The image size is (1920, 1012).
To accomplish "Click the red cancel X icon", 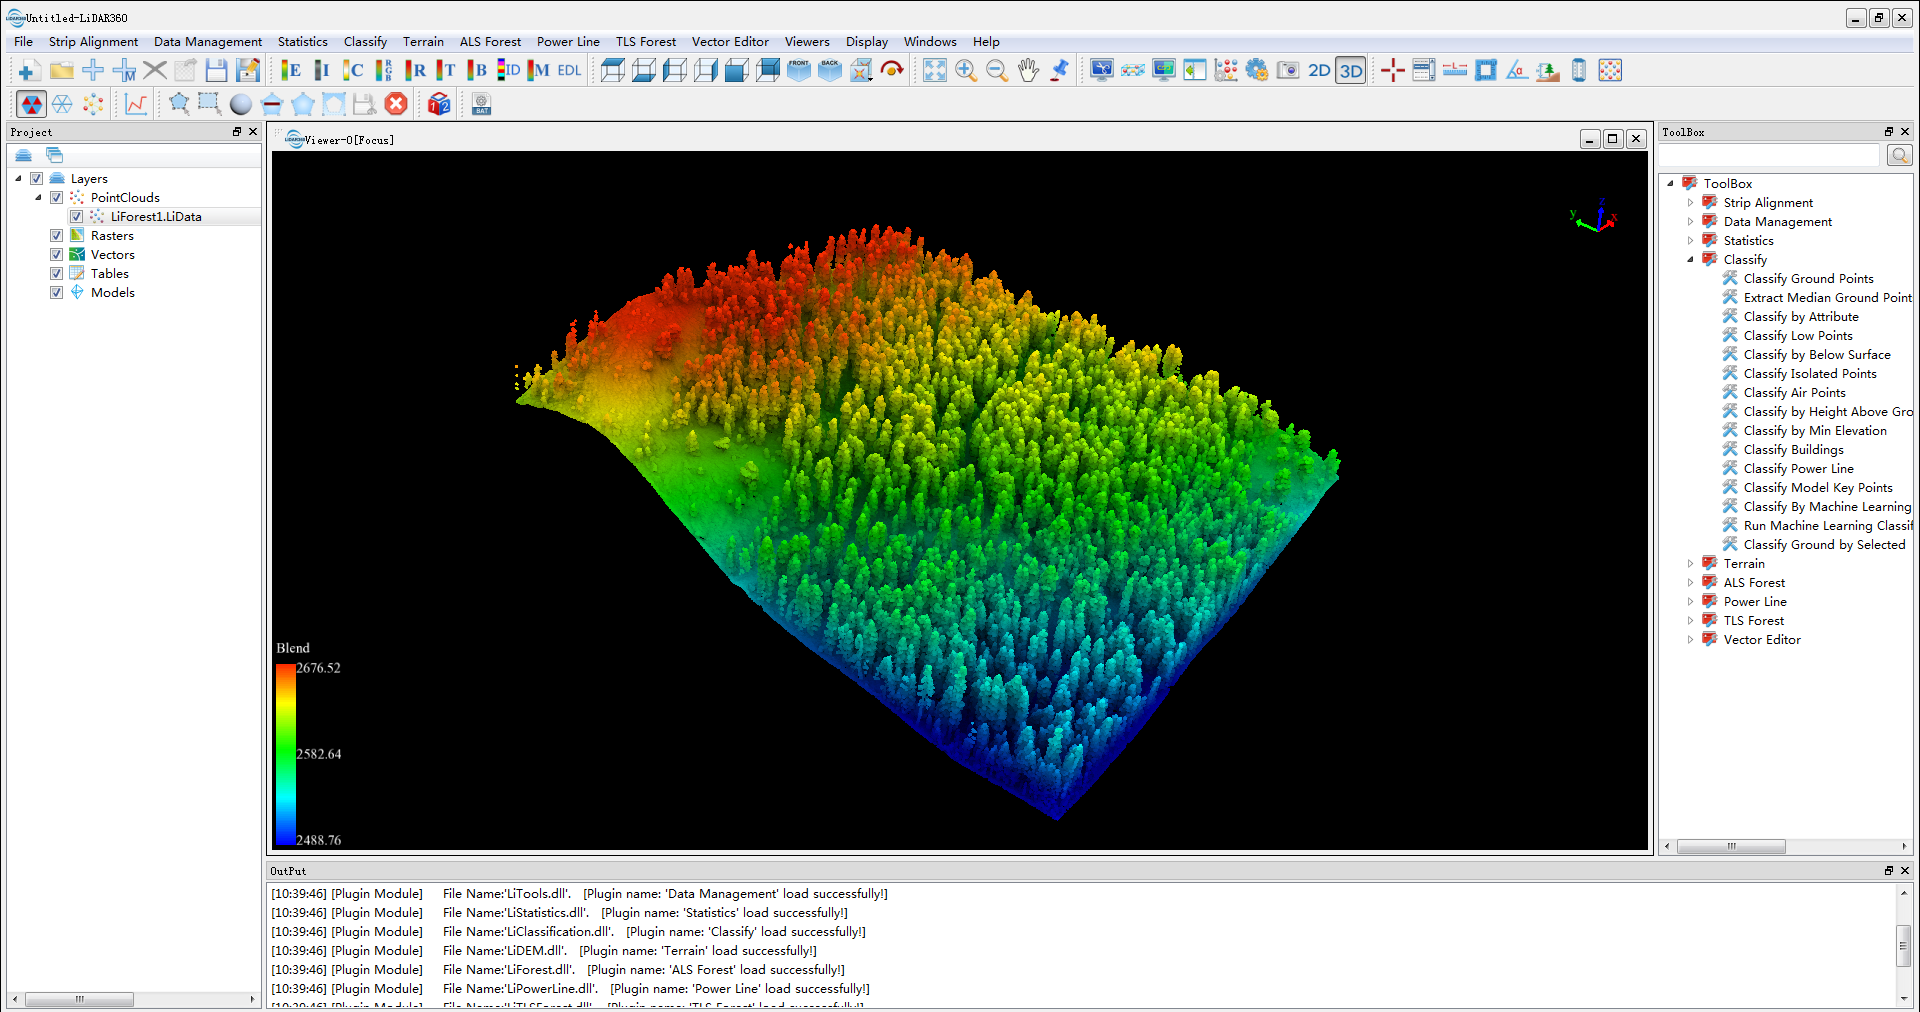I will [x=397, y=104].
